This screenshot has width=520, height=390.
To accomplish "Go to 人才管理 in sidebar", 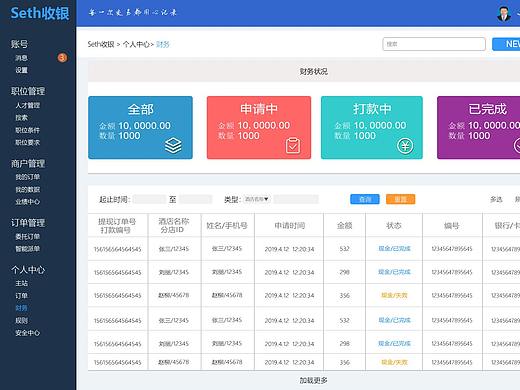I will 28,106.
